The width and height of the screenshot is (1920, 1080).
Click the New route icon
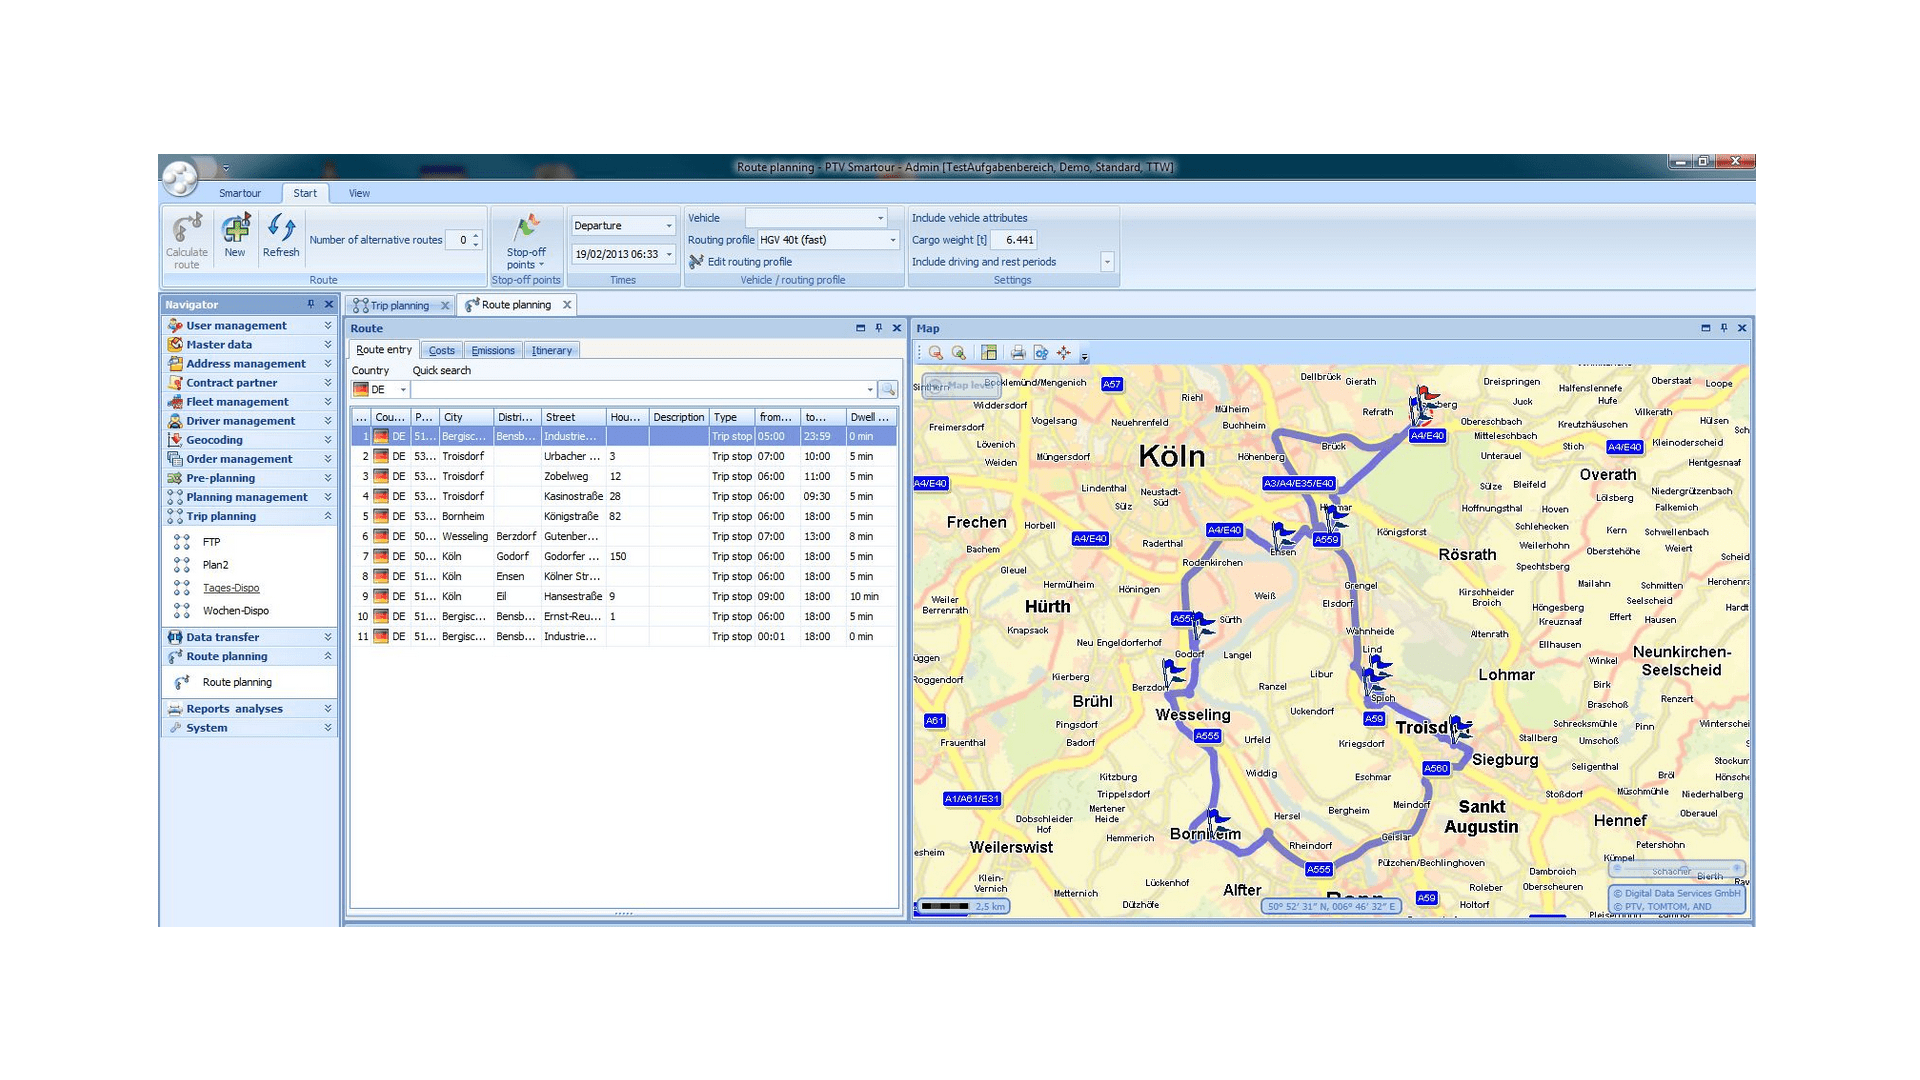235,229
